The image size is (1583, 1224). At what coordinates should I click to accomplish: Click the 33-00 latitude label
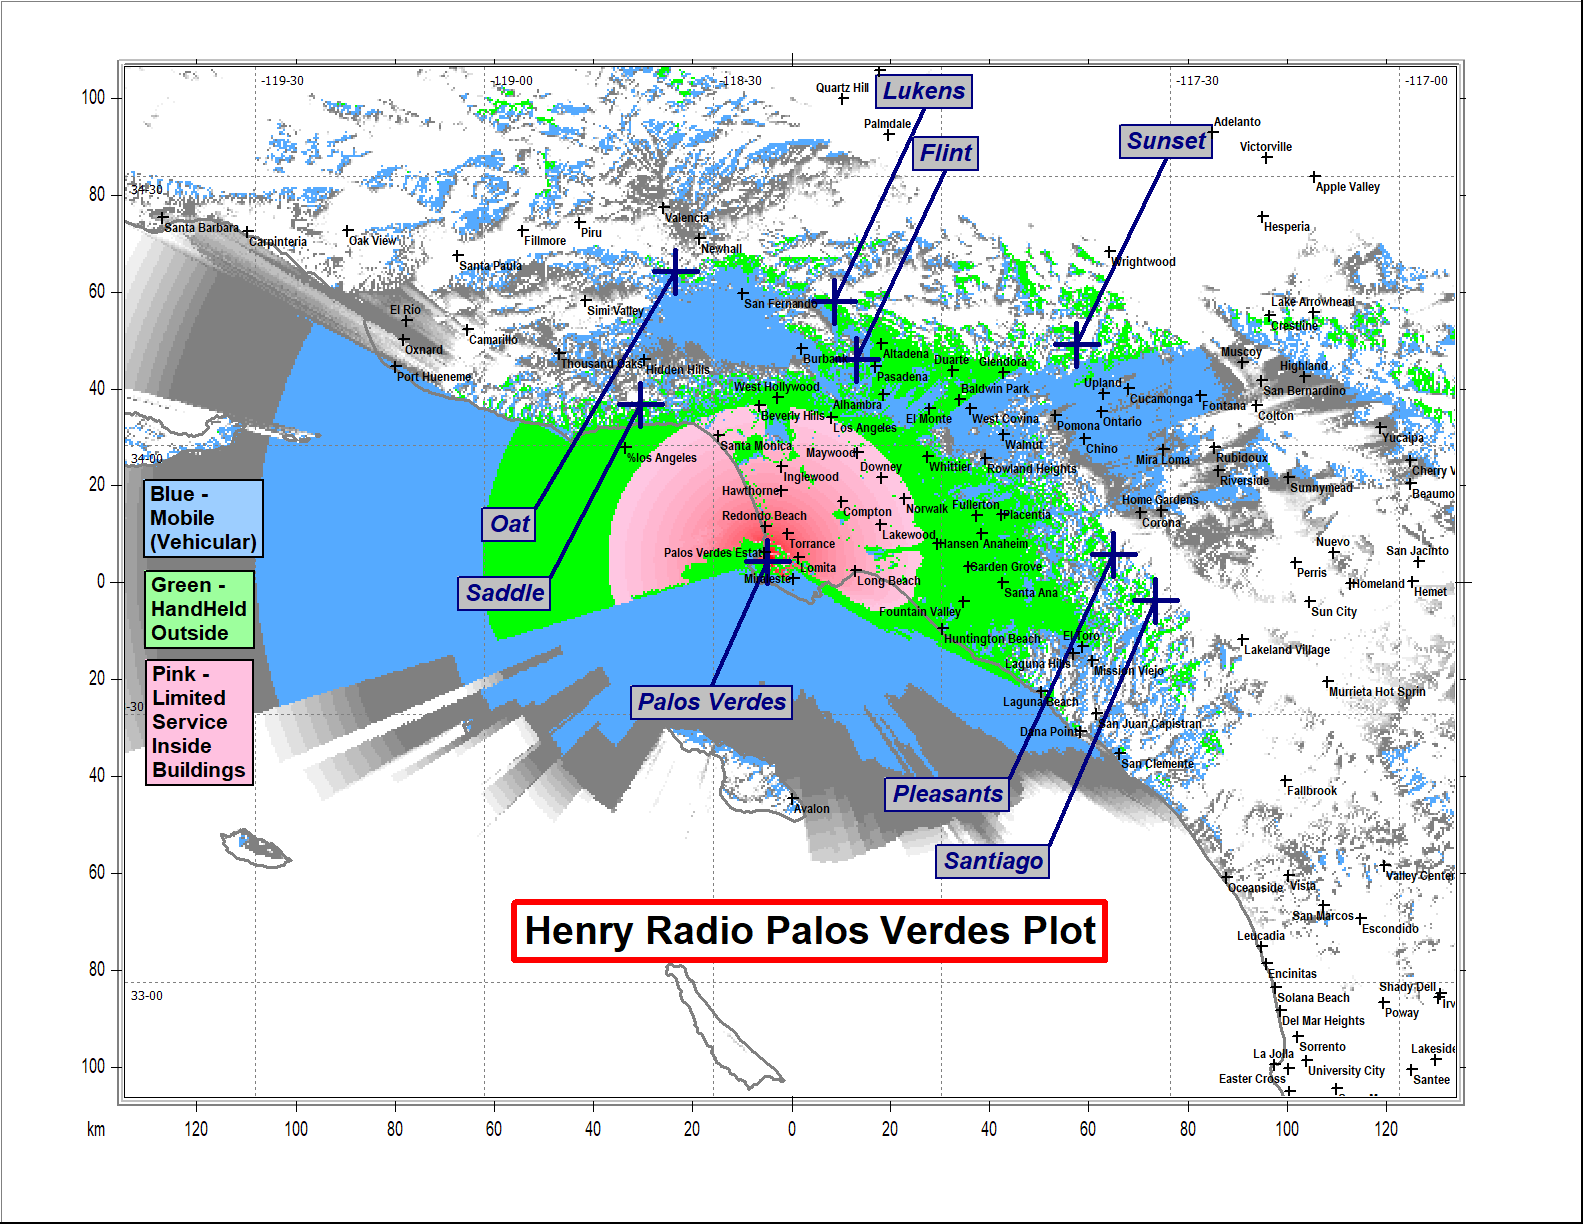(x=146, y=996)
